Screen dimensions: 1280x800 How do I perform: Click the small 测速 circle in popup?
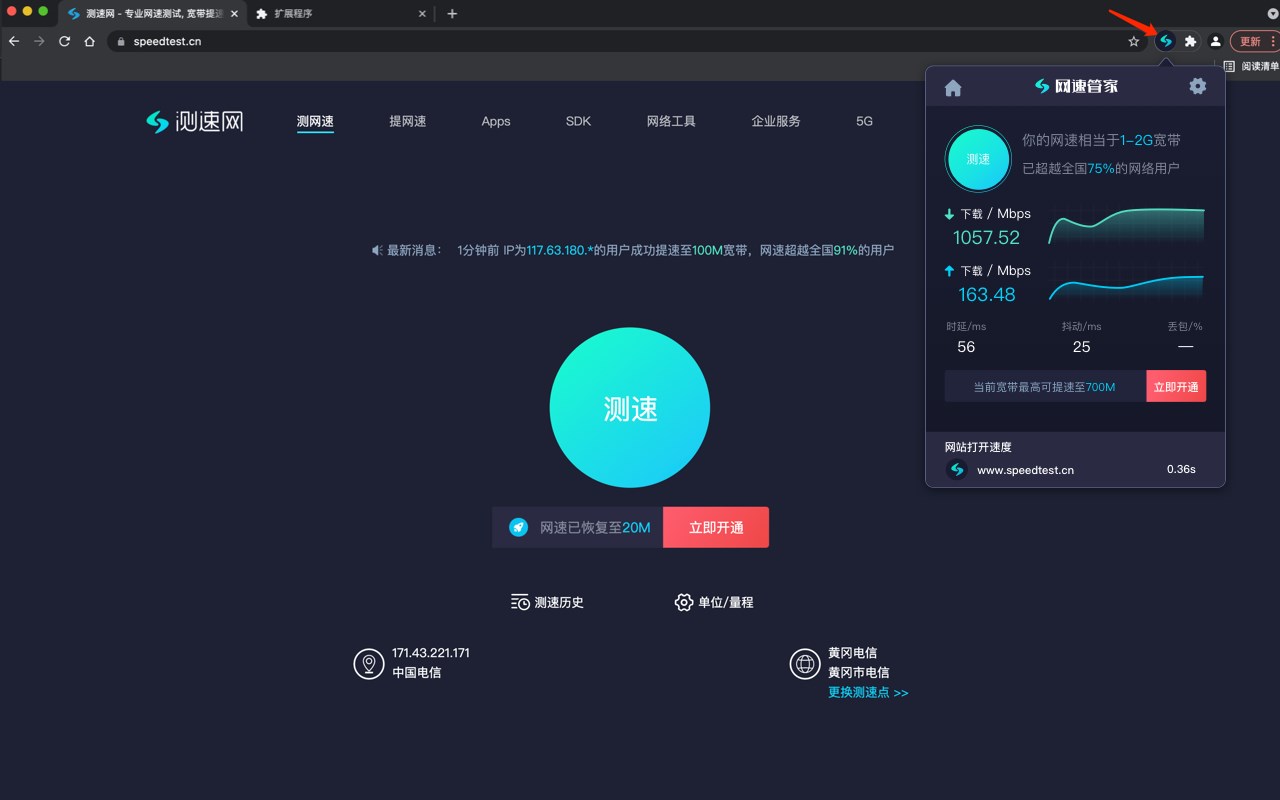pyautogui.click(x=978, y=159)
